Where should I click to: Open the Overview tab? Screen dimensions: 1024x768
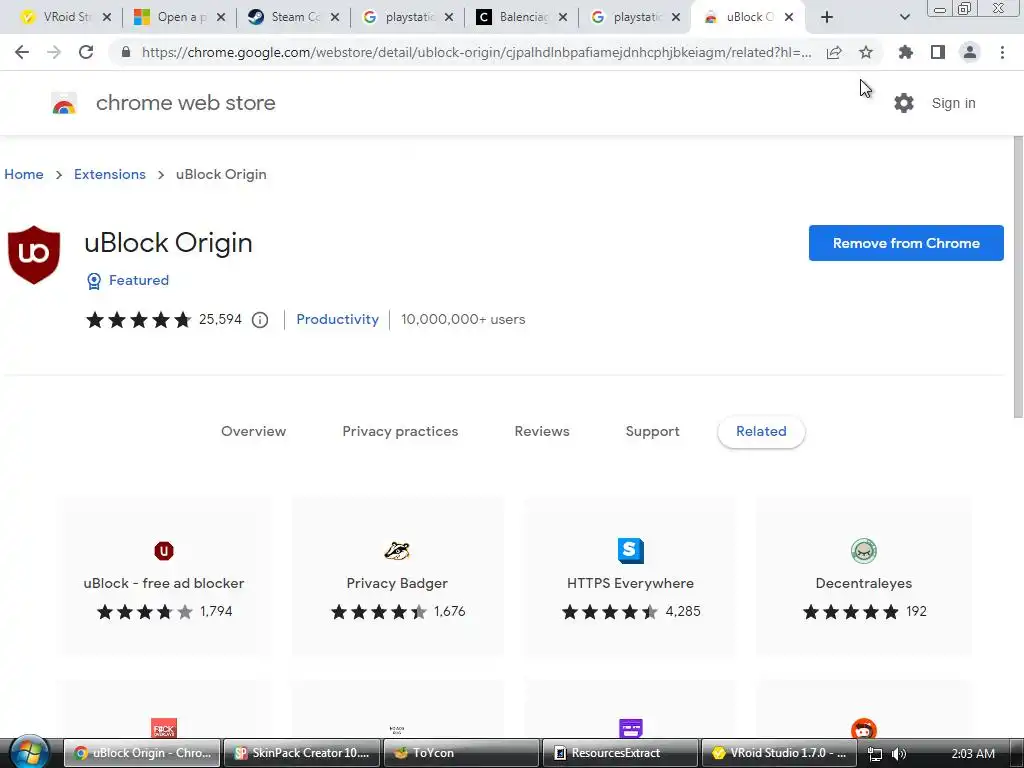253,431
